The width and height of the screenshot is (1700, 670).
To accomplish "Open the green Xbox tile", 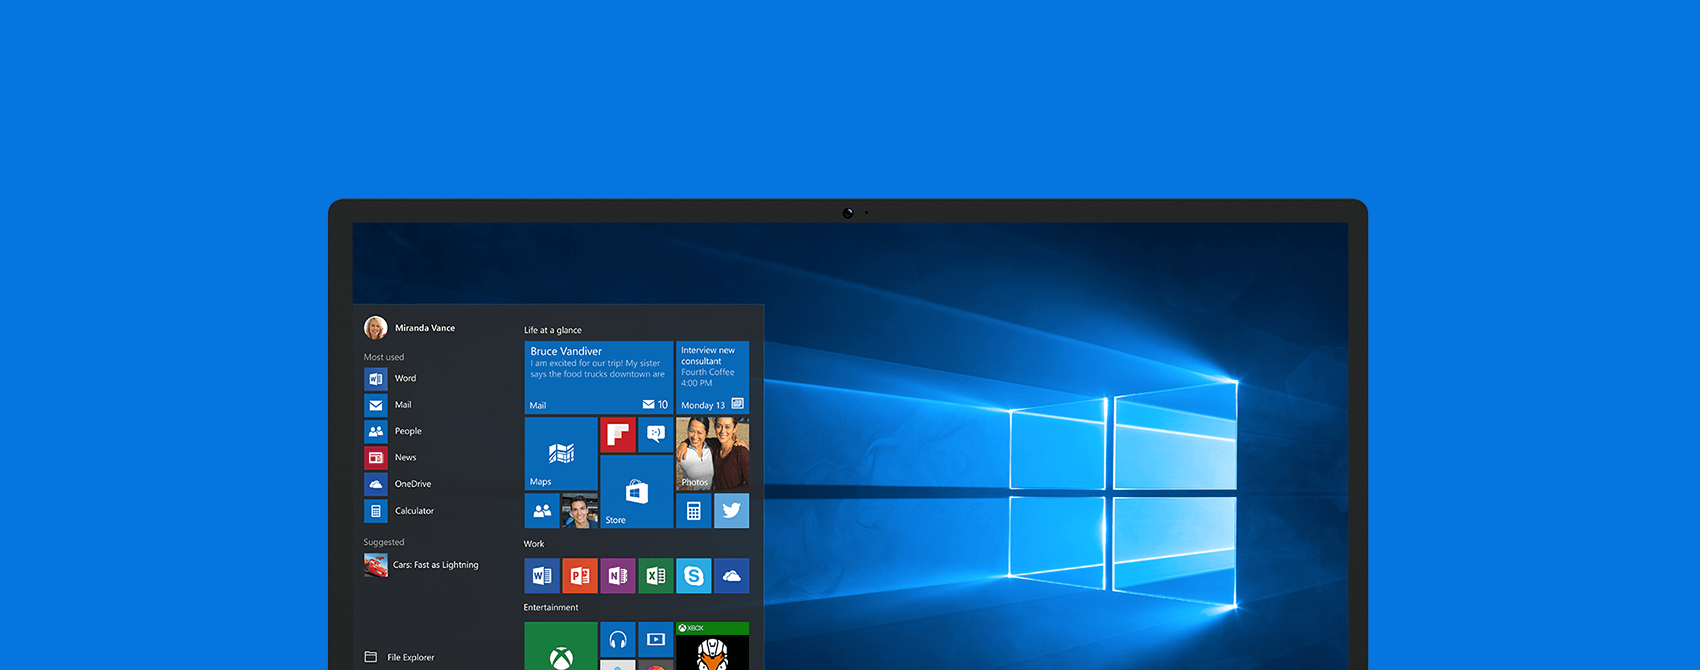I will (x=561, y=646).
